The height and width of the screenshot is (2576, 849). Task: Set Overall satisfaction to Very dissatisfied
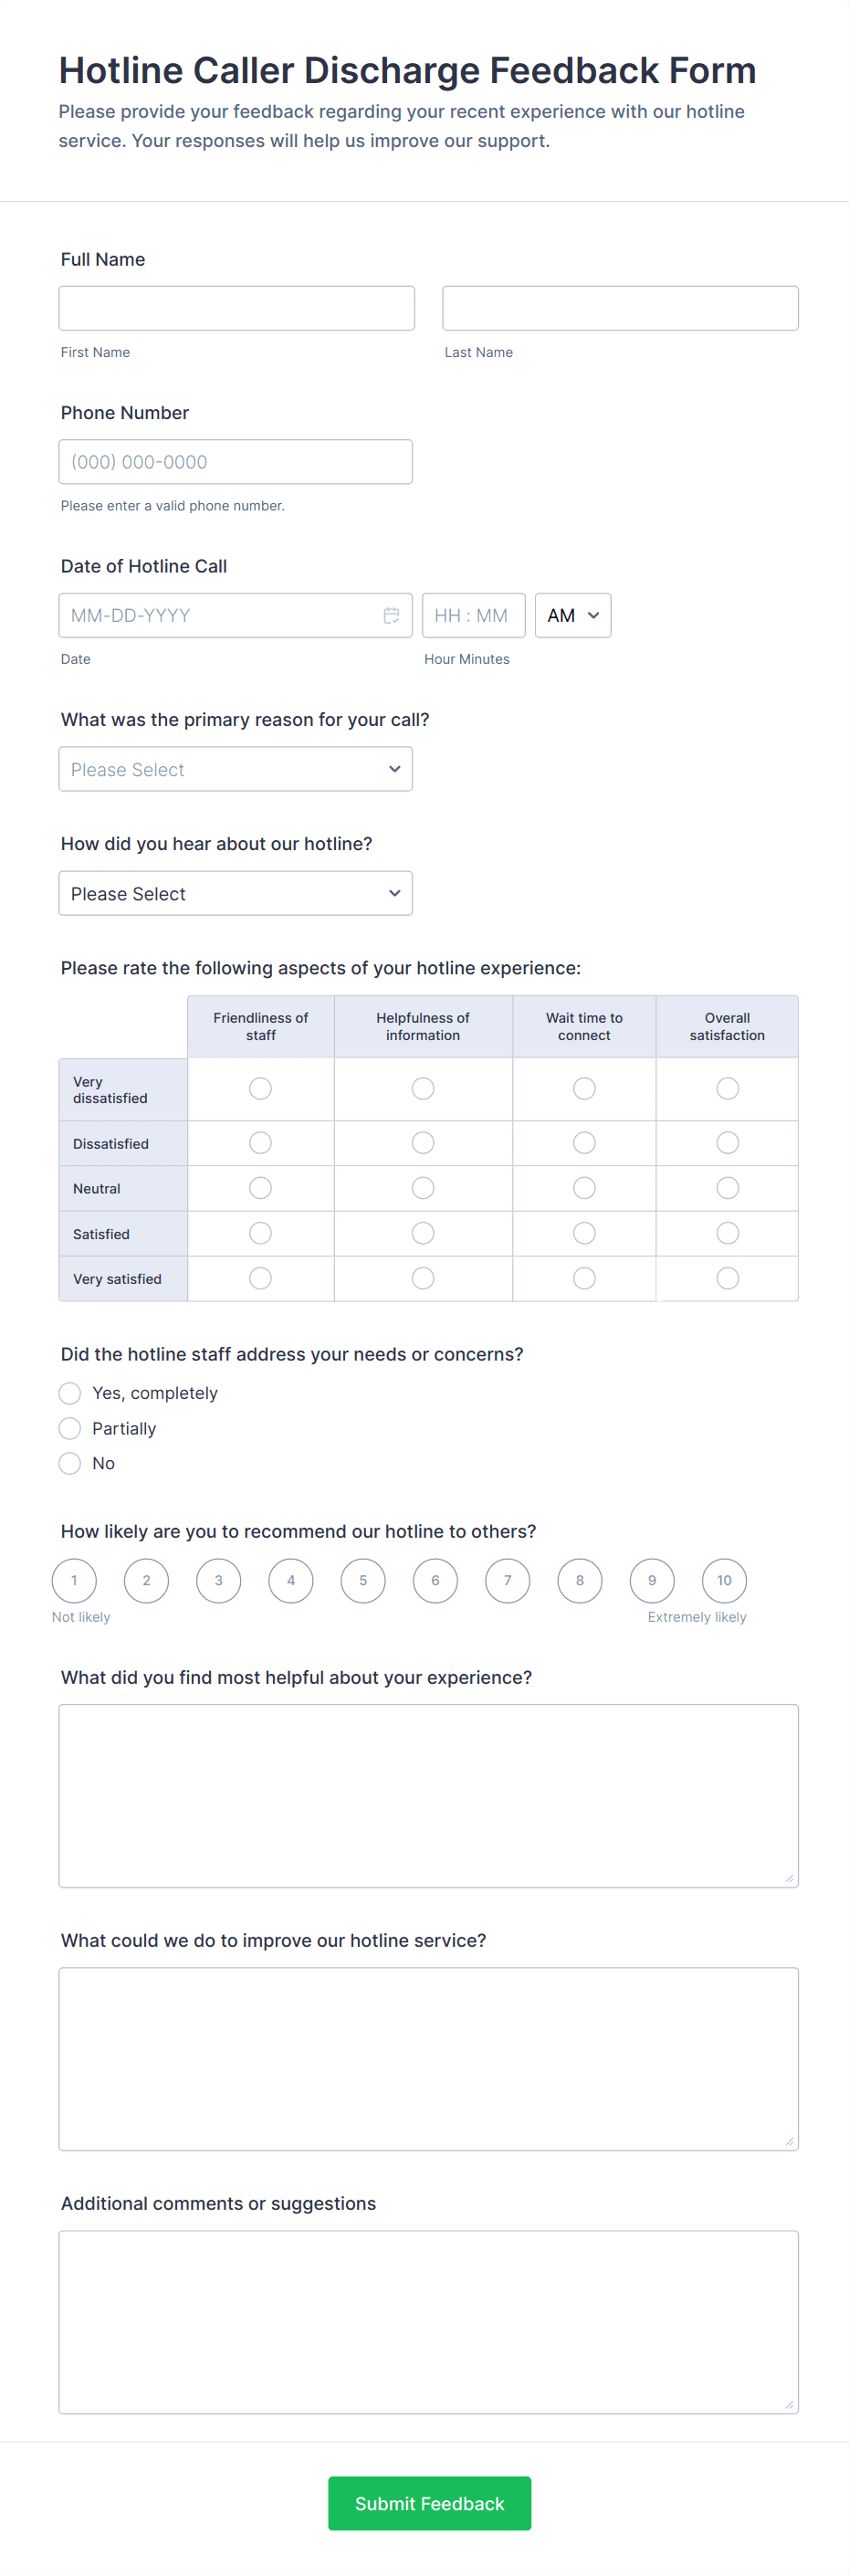(x=727, y=1088)
